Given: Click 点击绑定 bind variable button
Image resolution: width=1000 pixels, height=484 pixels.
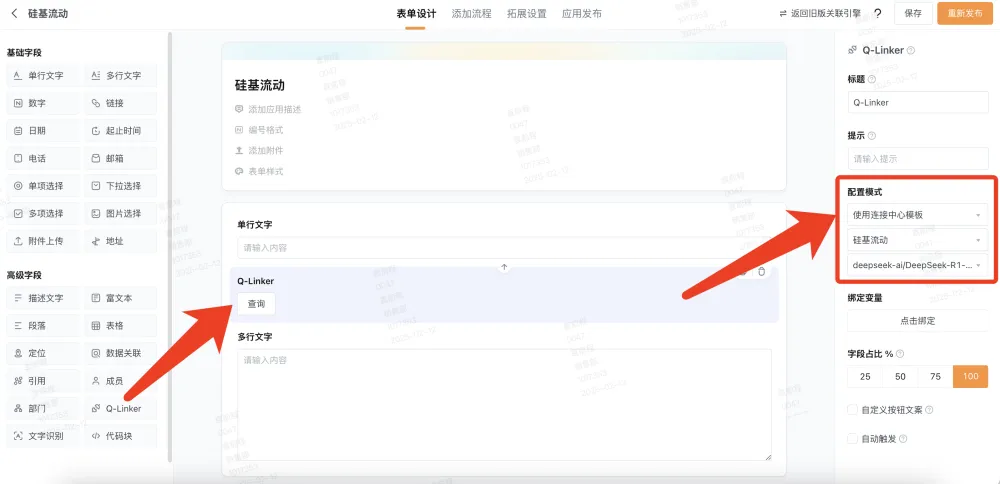Looking at the screenshot, I should coord(918,321).
